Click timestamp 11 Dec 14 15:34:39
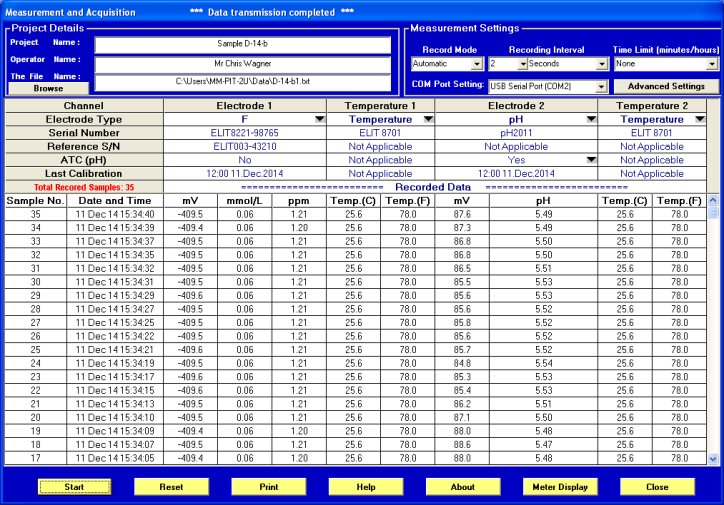 pos(115,228)
